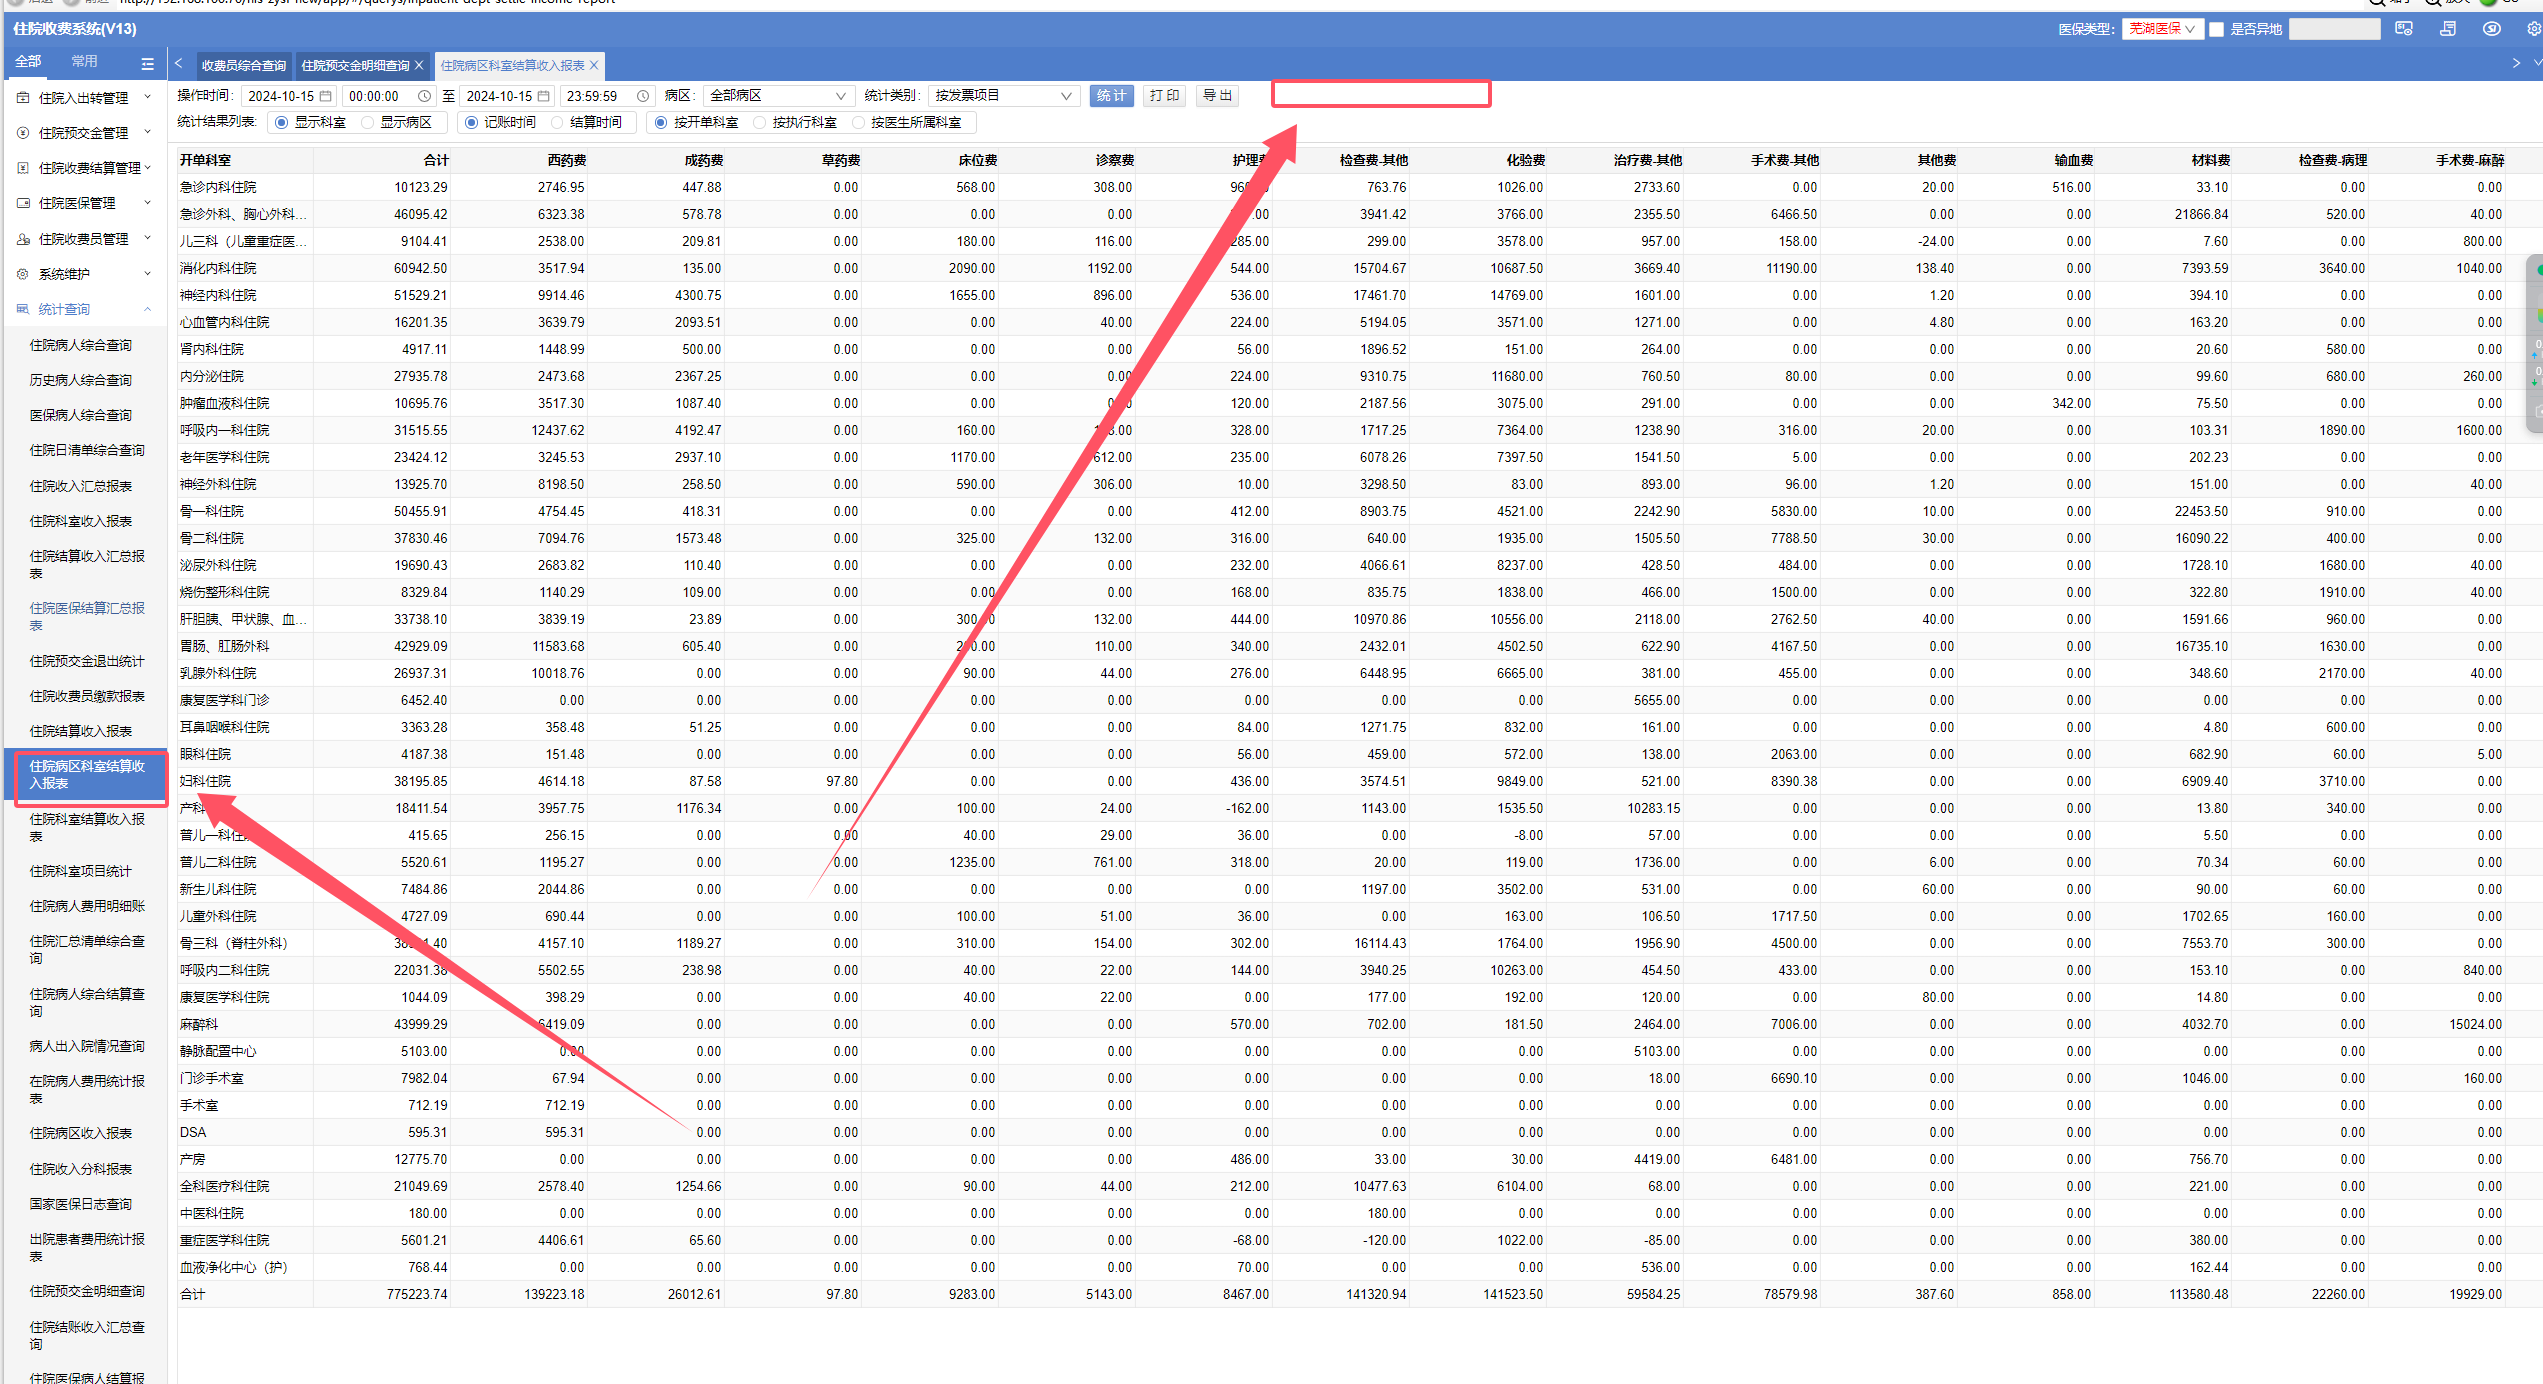Select the 显示病区 radio button
Viewport: 2543px width, 1384px height.
[x=369, y=122]
